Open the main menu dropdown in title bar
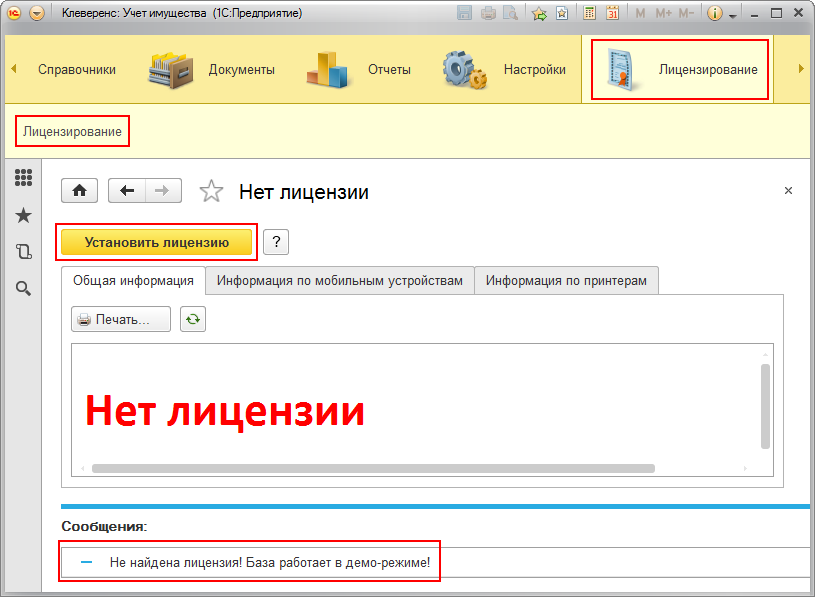815x597 pixels. [37, 13]
